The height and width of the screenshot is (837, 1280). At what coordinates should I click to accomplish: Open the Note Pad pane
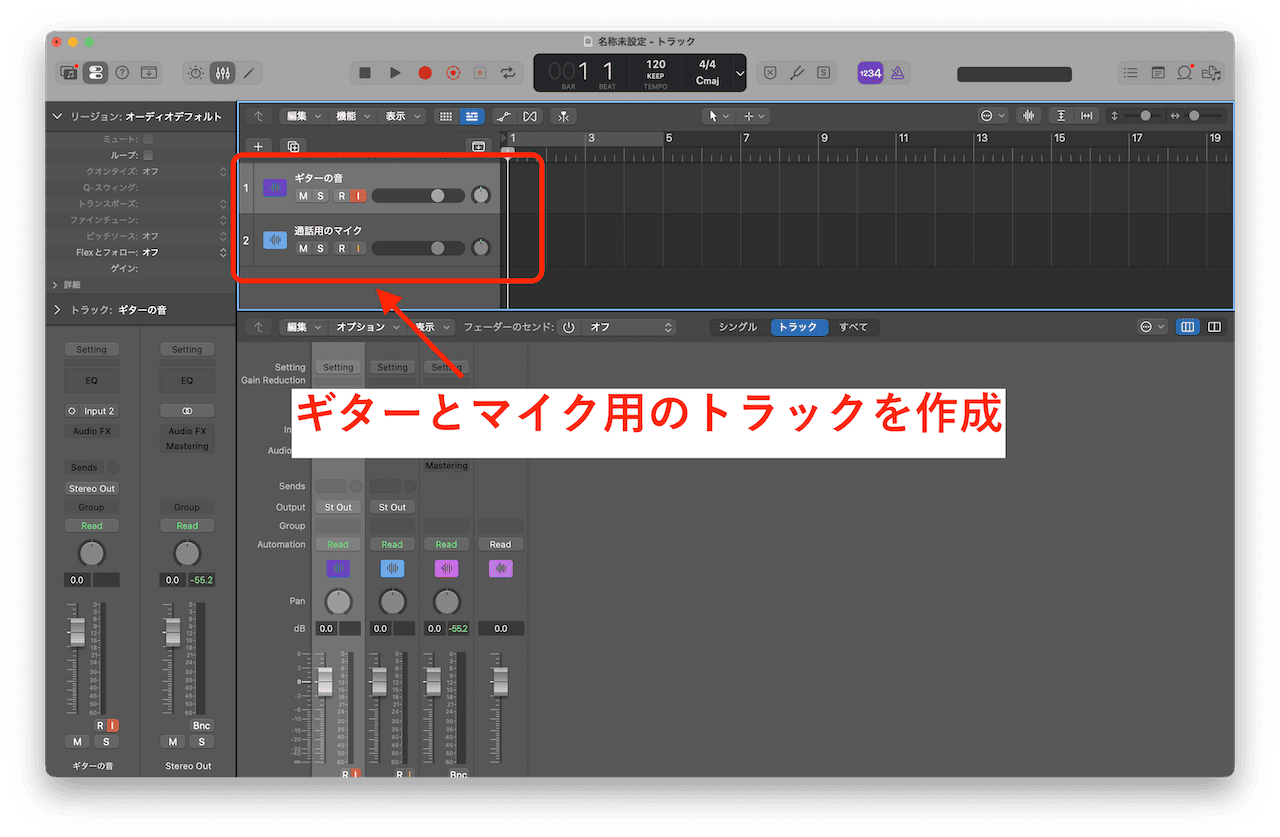[1158, 72]
